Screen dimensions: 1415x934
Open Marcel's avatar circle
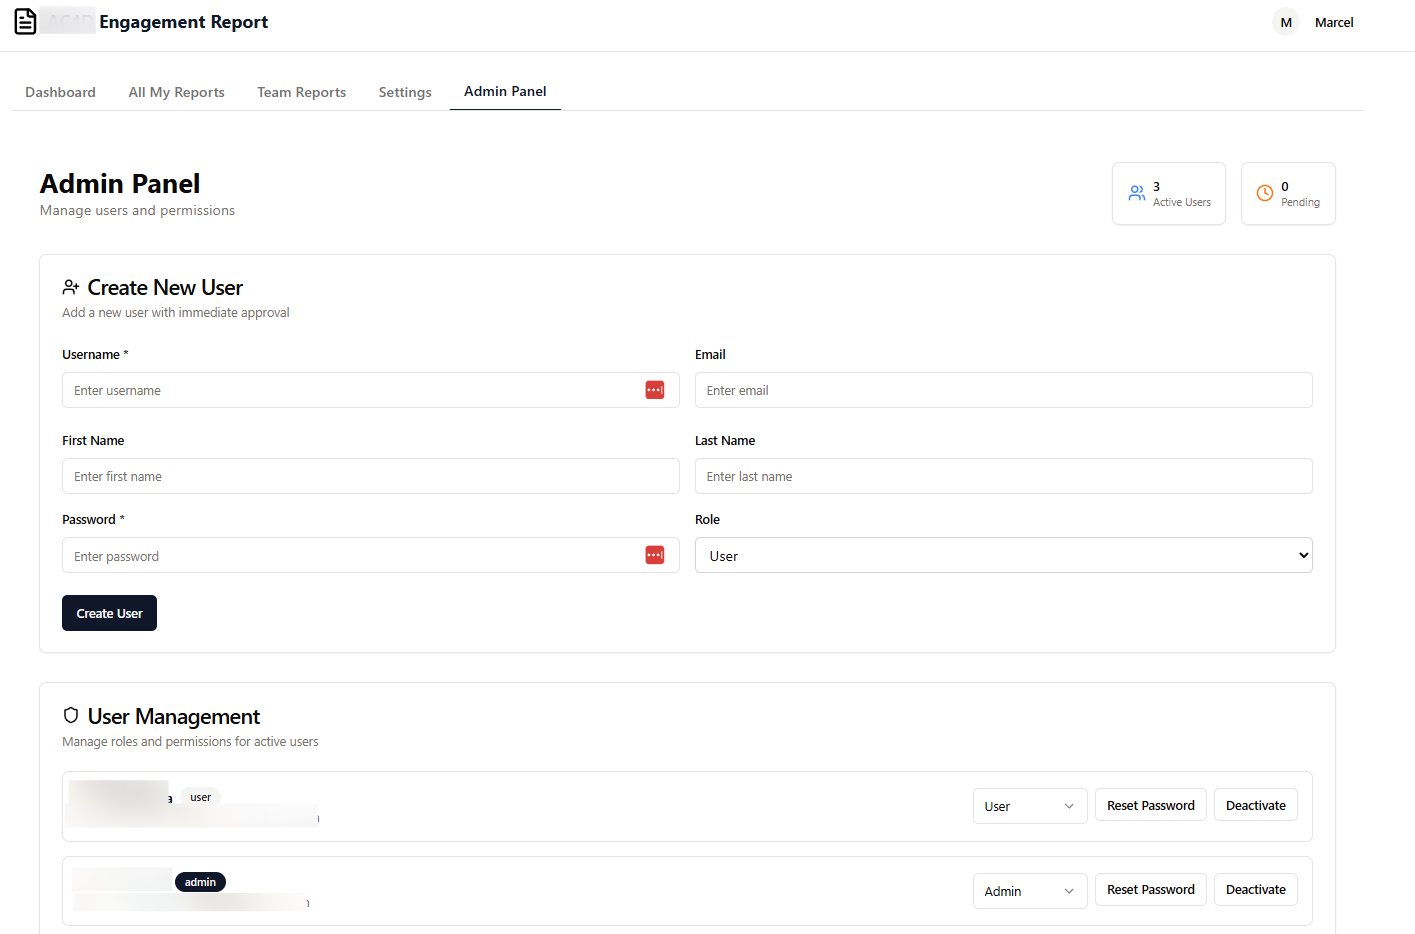(1285, 21)
